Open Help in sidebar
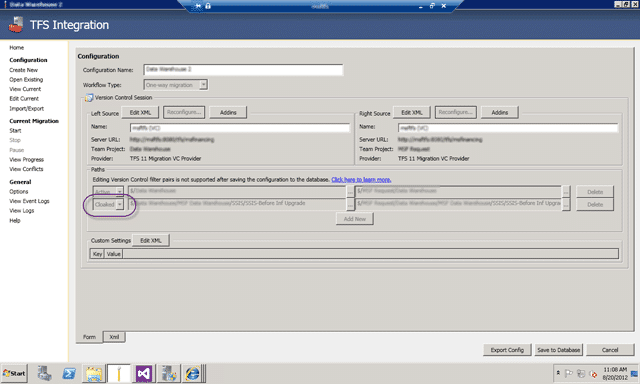Image resolution: width=640 pixels, height=384 pixels. 15,220
